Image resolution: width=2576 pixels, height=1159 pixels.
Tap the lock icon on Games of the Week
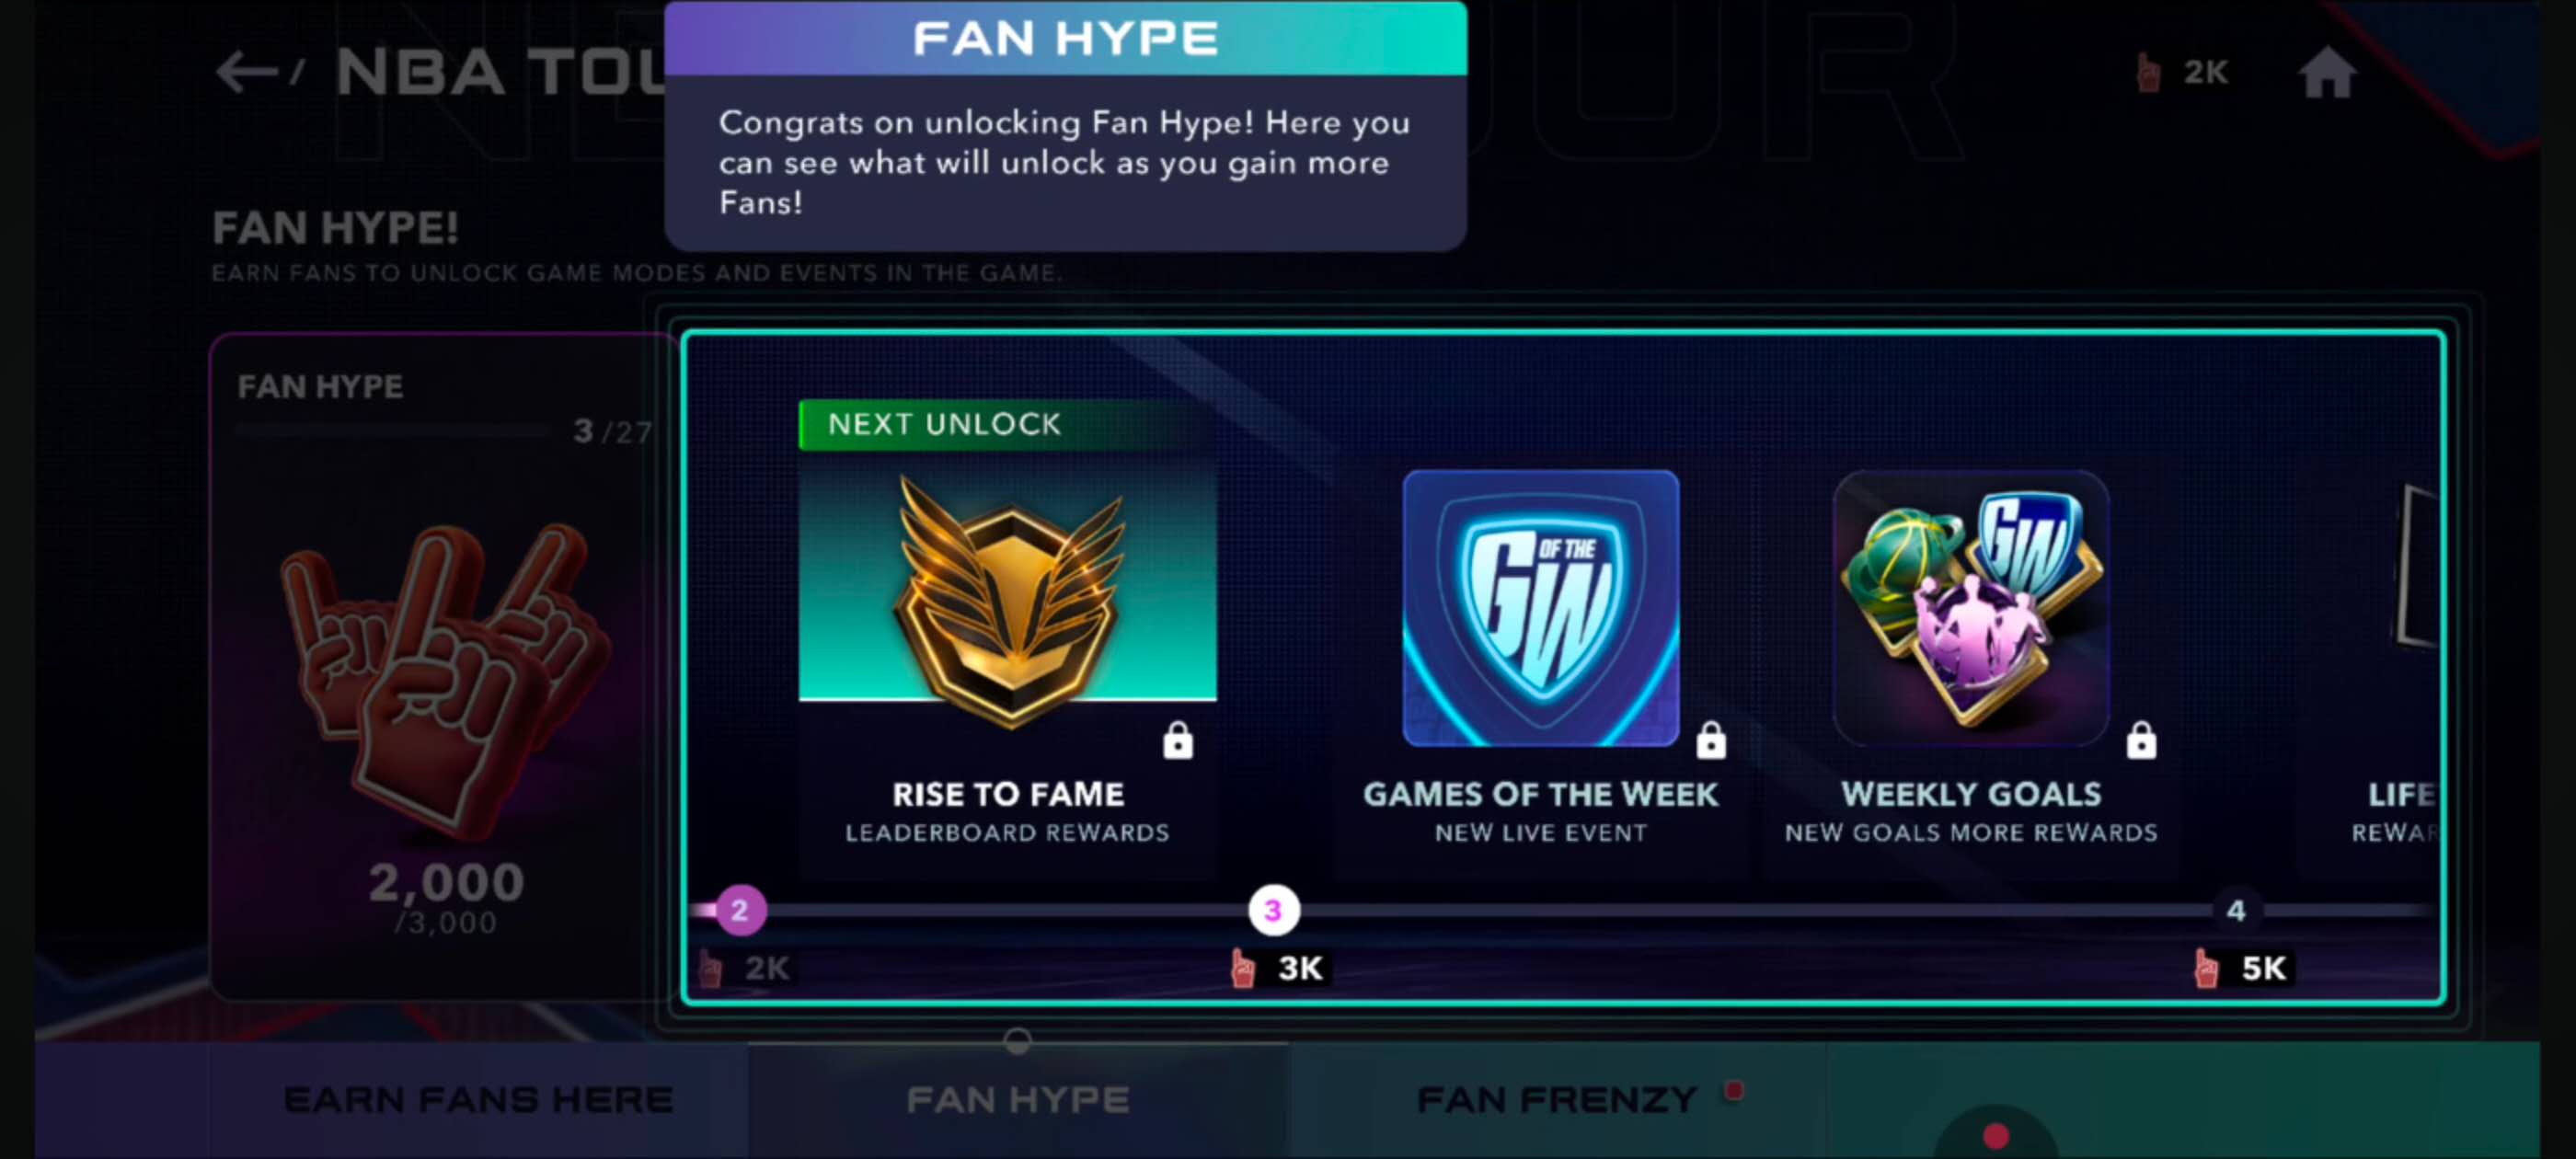click(x=1711, y=741)
